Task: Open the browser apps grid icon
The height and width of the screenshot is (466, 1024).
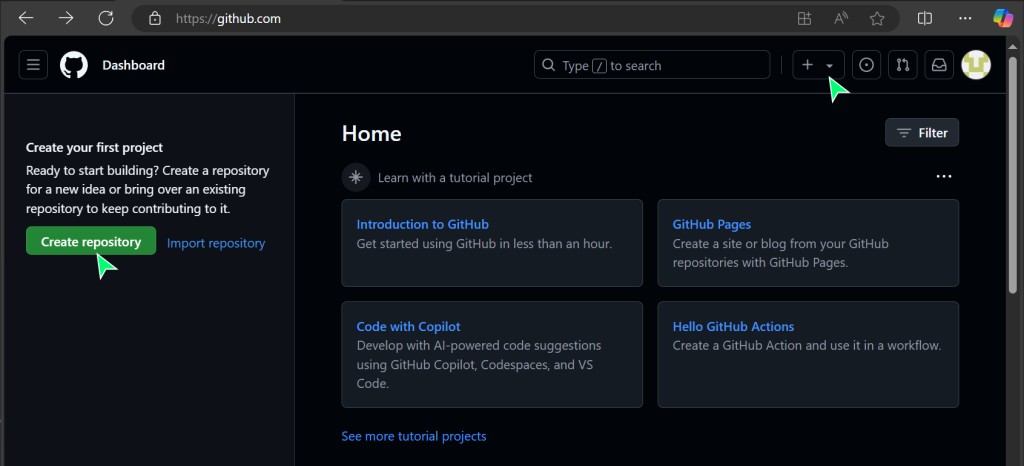Action: [x=805, y=18]
